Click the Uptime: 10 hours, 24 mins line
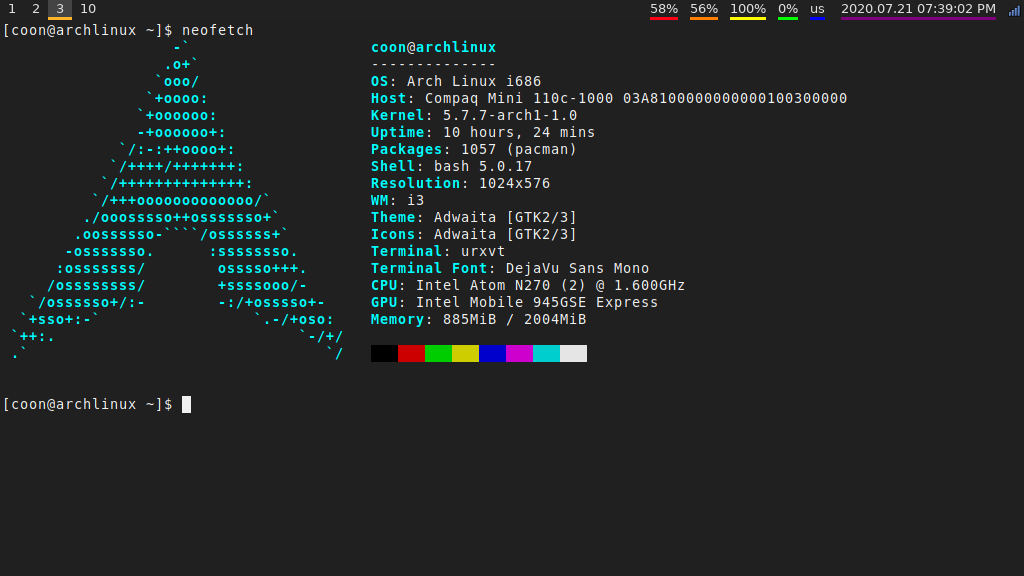Image resolution: width=1024 pixels, height=576 pixels. coord(483,132)
